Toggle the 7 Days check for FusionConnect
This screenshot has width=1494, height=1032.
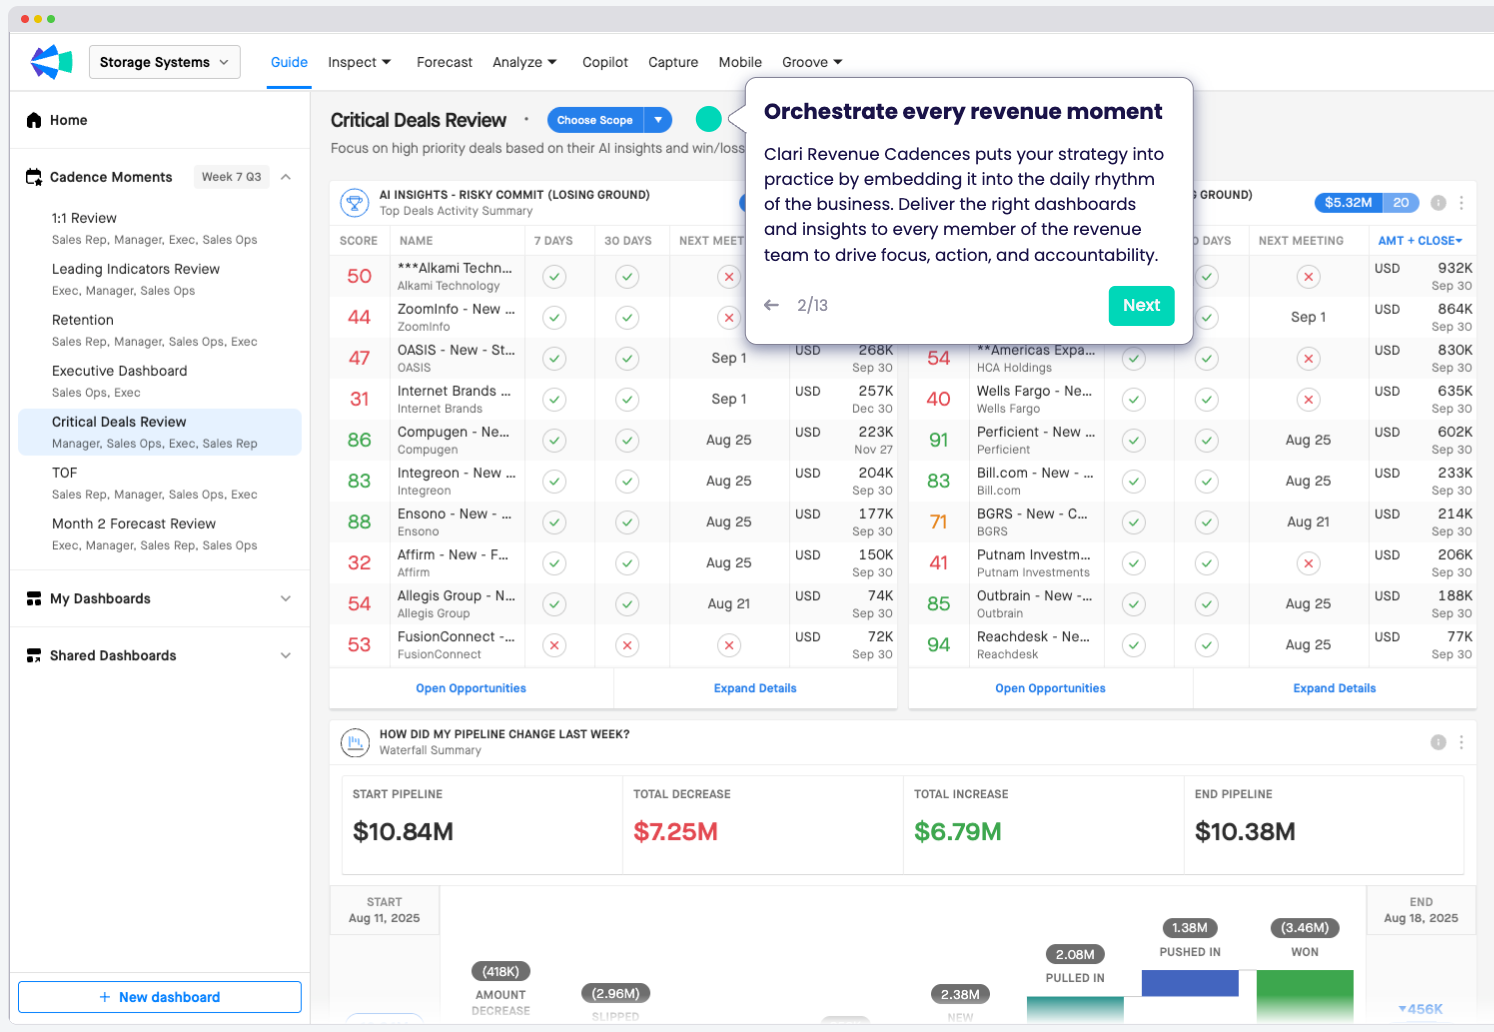(x=555, y=646)
